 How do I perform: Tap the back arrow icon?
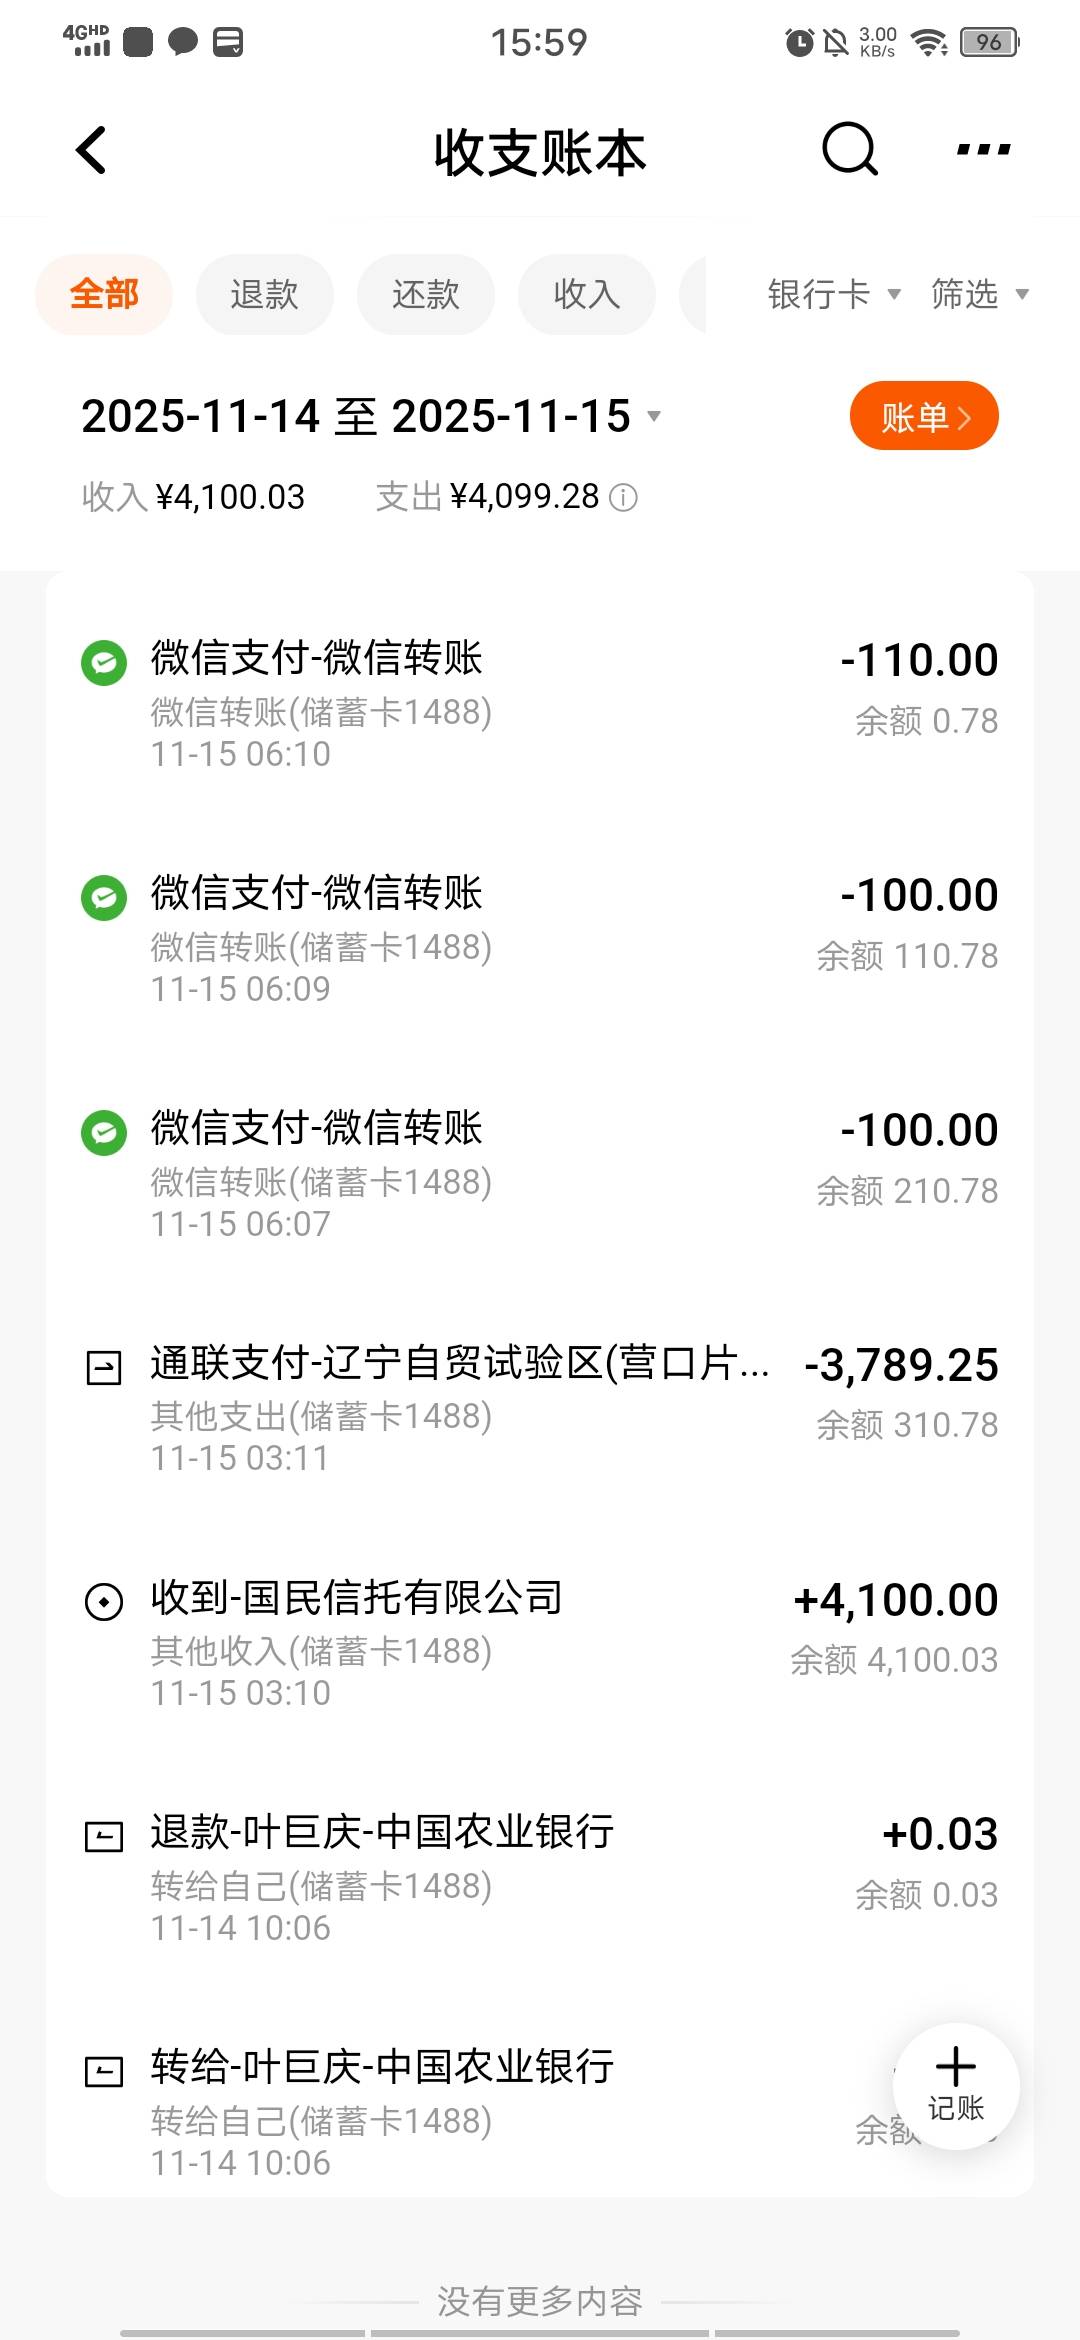point(92,151)
